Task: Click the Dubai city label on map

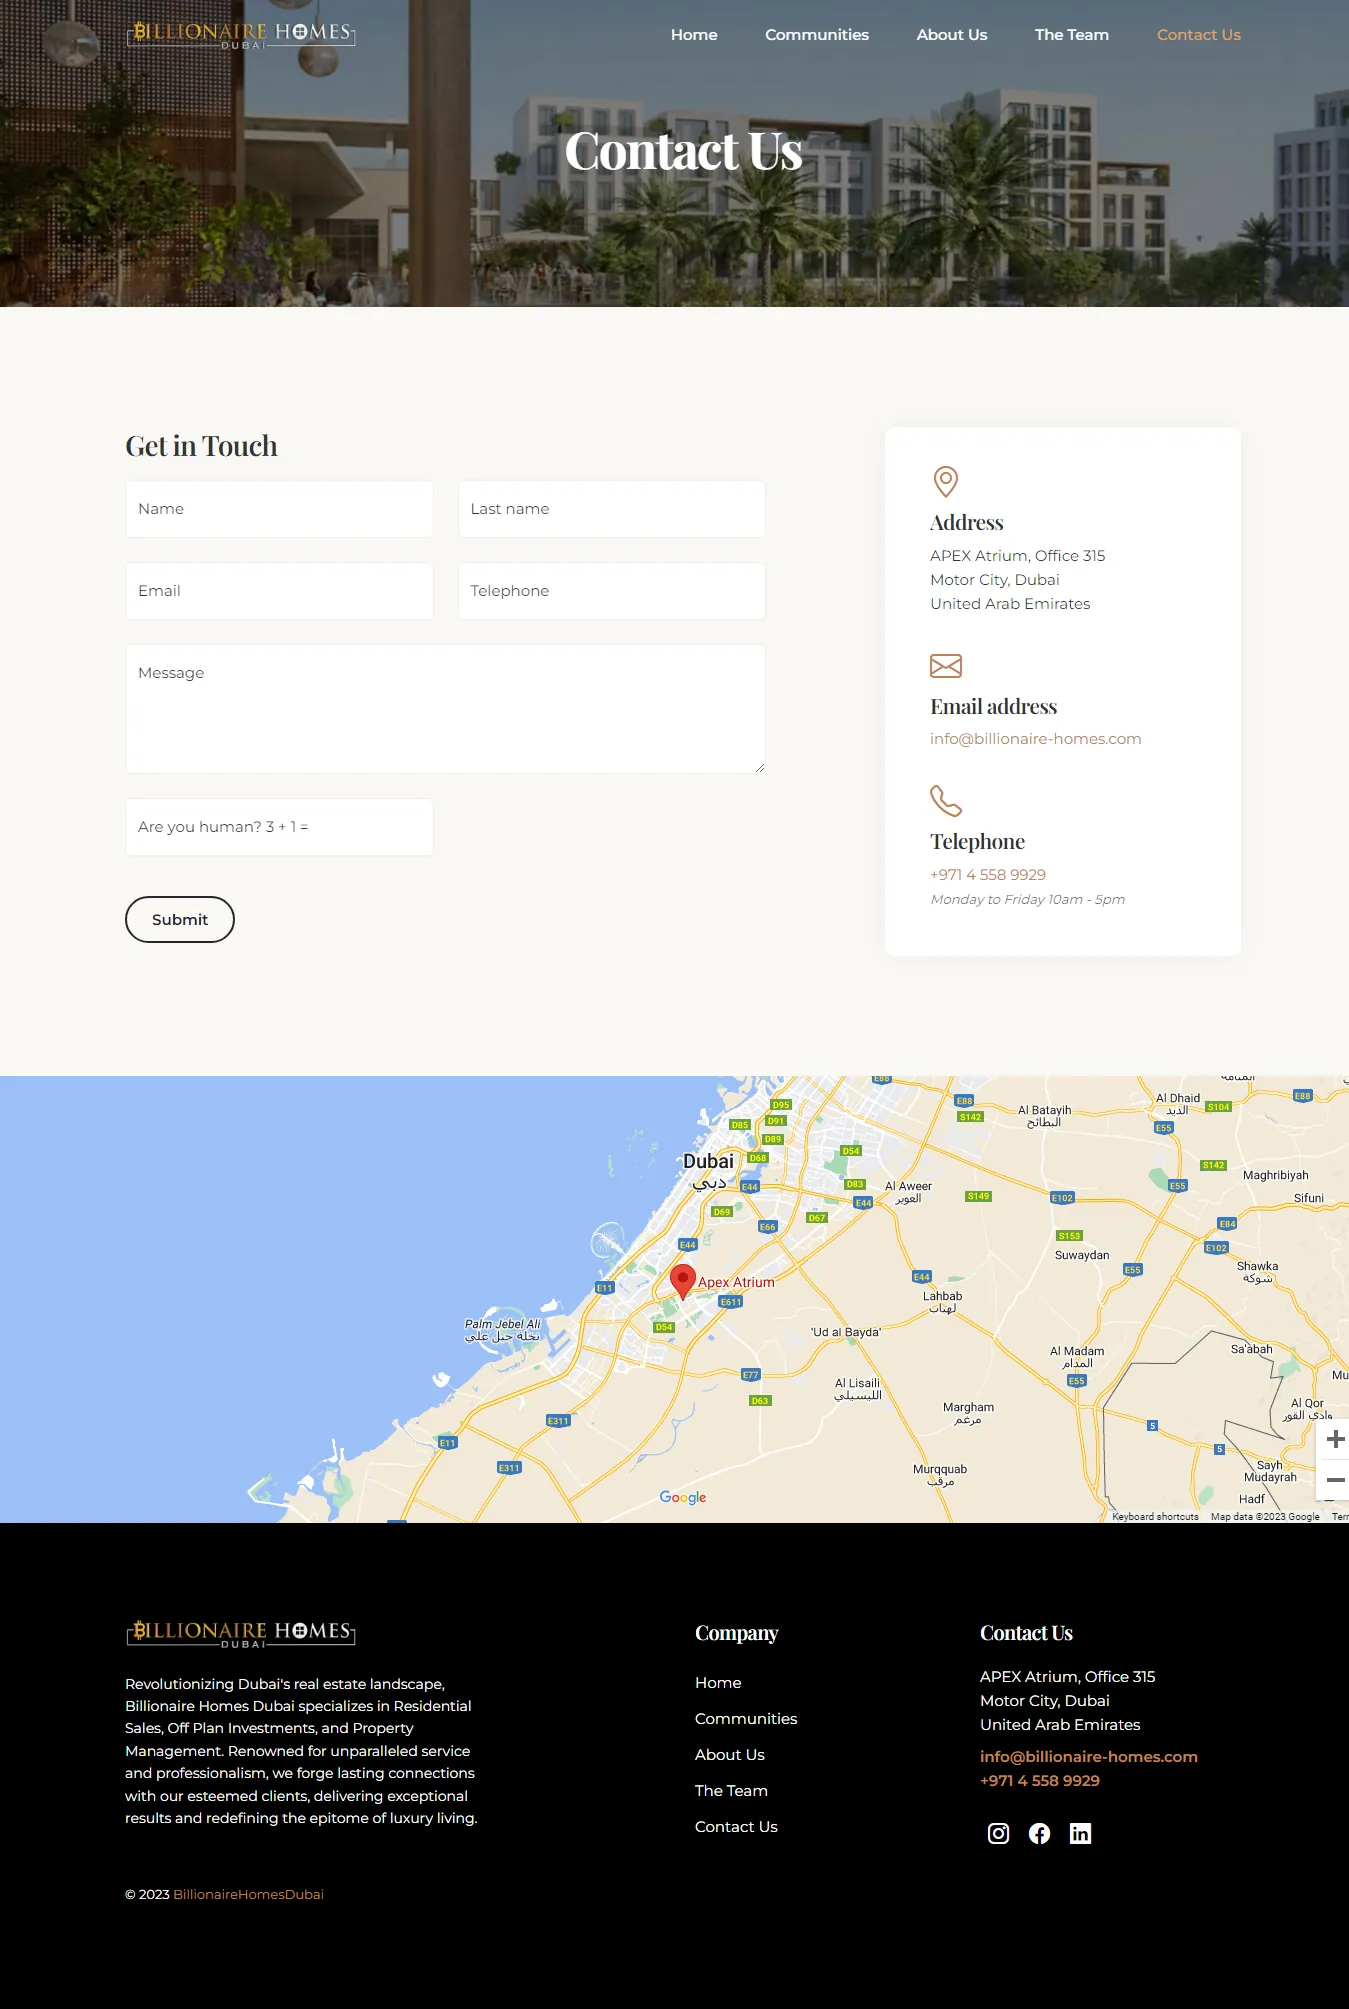Action: coord(708,1162)
